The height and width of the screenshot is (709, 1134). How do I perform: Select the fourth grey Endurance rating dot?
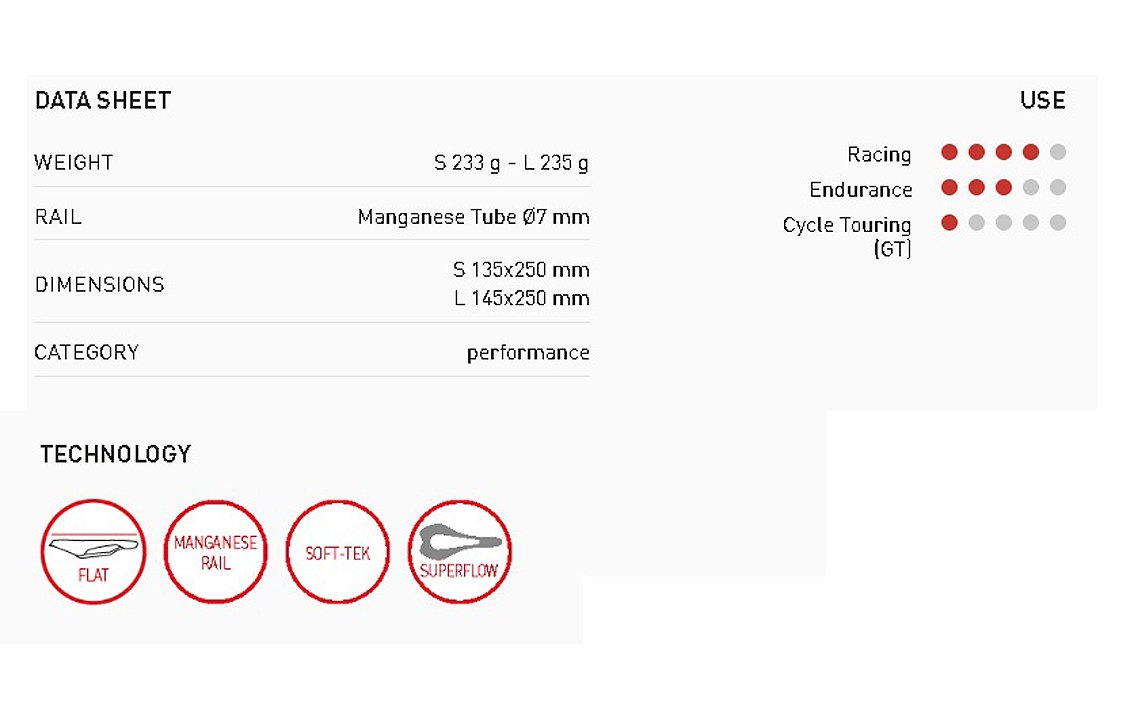click(1031, 188)
